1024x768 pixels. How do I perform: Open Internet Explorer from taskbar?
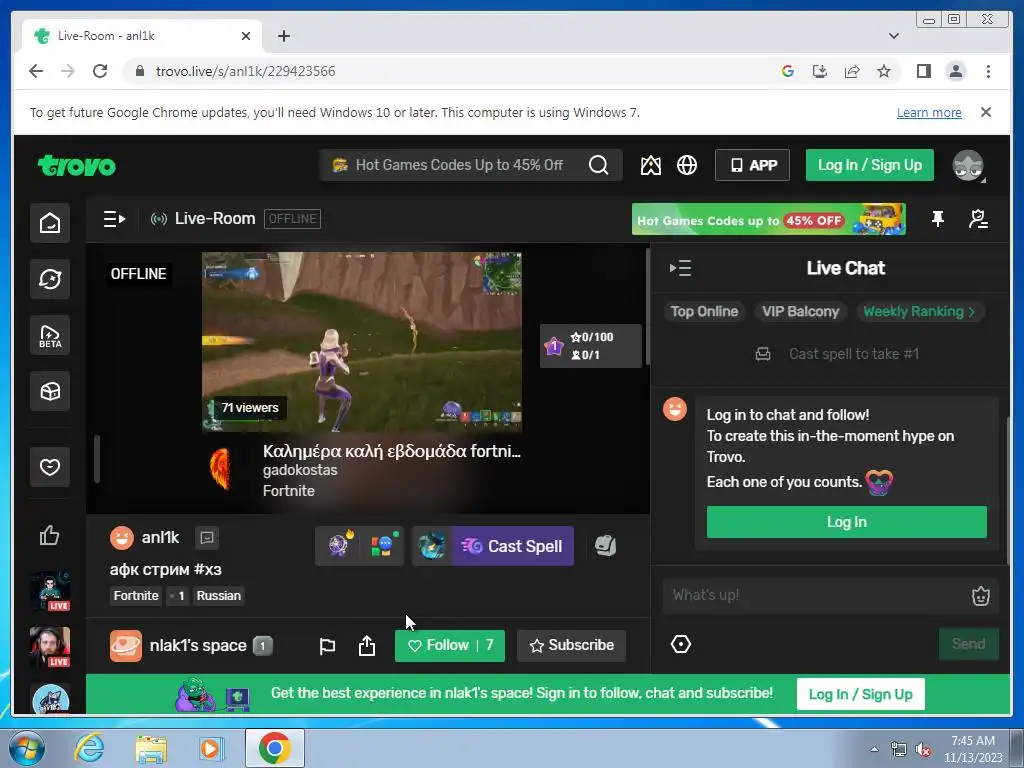point(89,748)
